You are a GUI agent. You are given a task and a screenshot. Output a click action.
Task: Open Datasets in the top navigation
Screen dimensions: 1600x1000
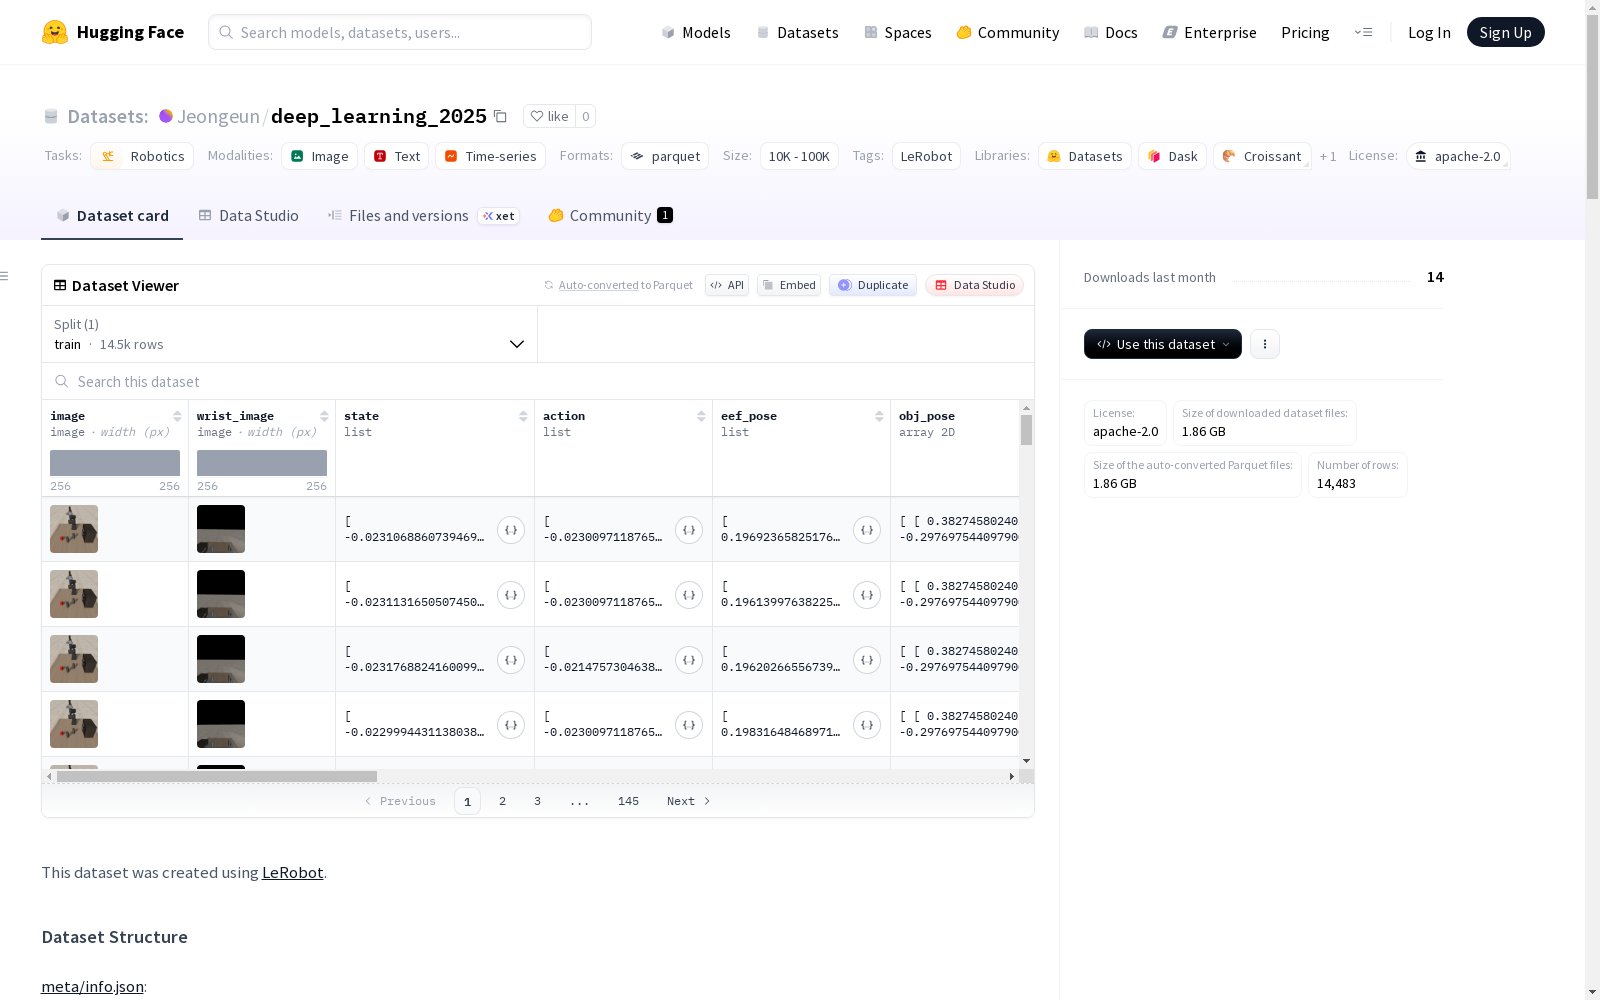(798, 32)
